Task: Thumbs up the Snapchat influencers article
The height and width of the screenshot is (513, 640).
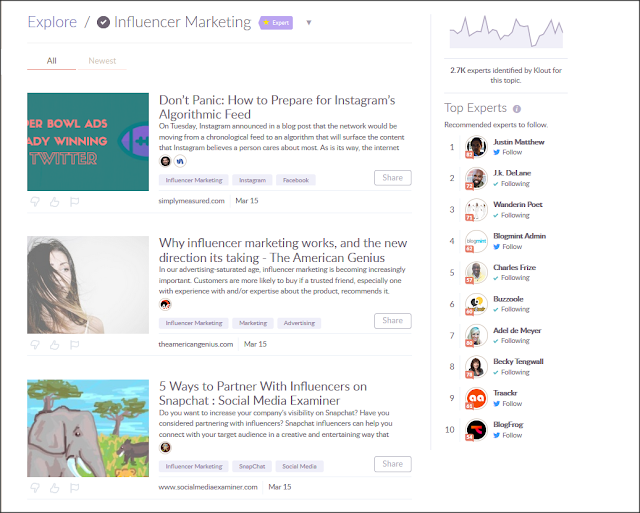Action: click(55, 488)
